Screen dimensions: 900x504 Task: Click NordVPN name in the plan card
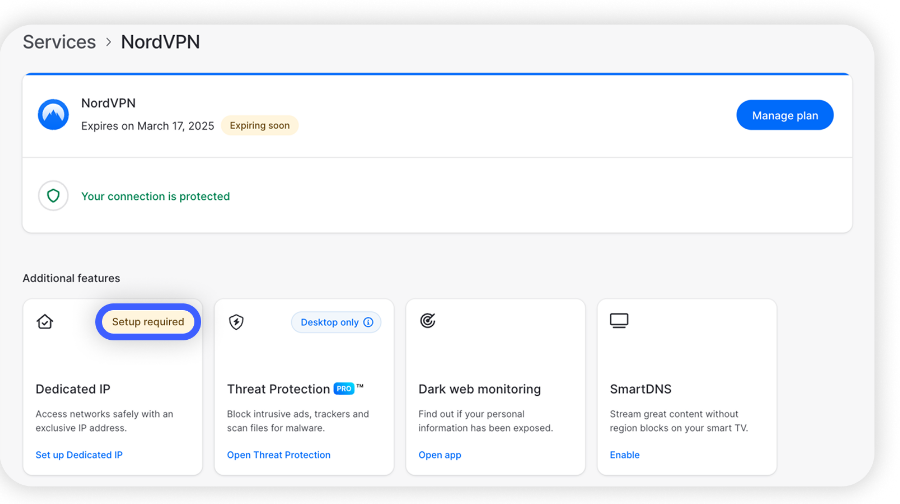point(108,103)
